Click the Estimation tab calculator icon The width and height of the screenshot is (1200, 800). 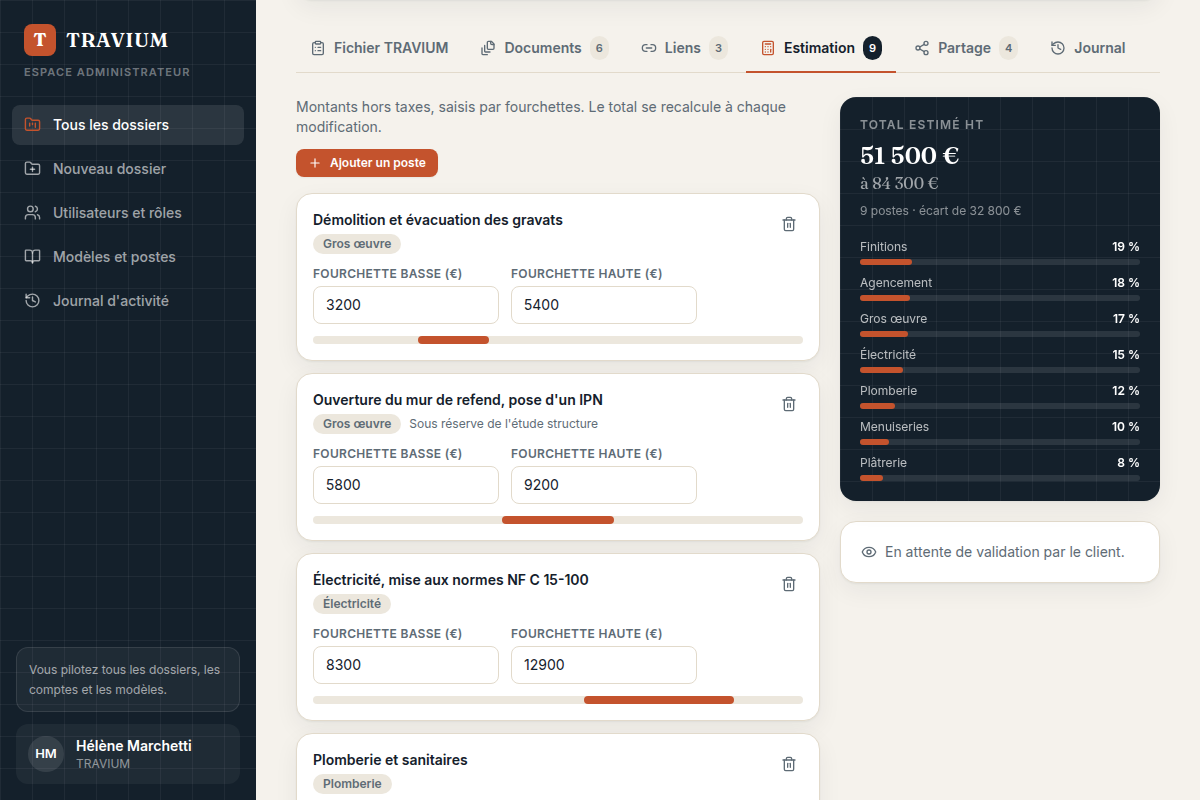(768, 48)
